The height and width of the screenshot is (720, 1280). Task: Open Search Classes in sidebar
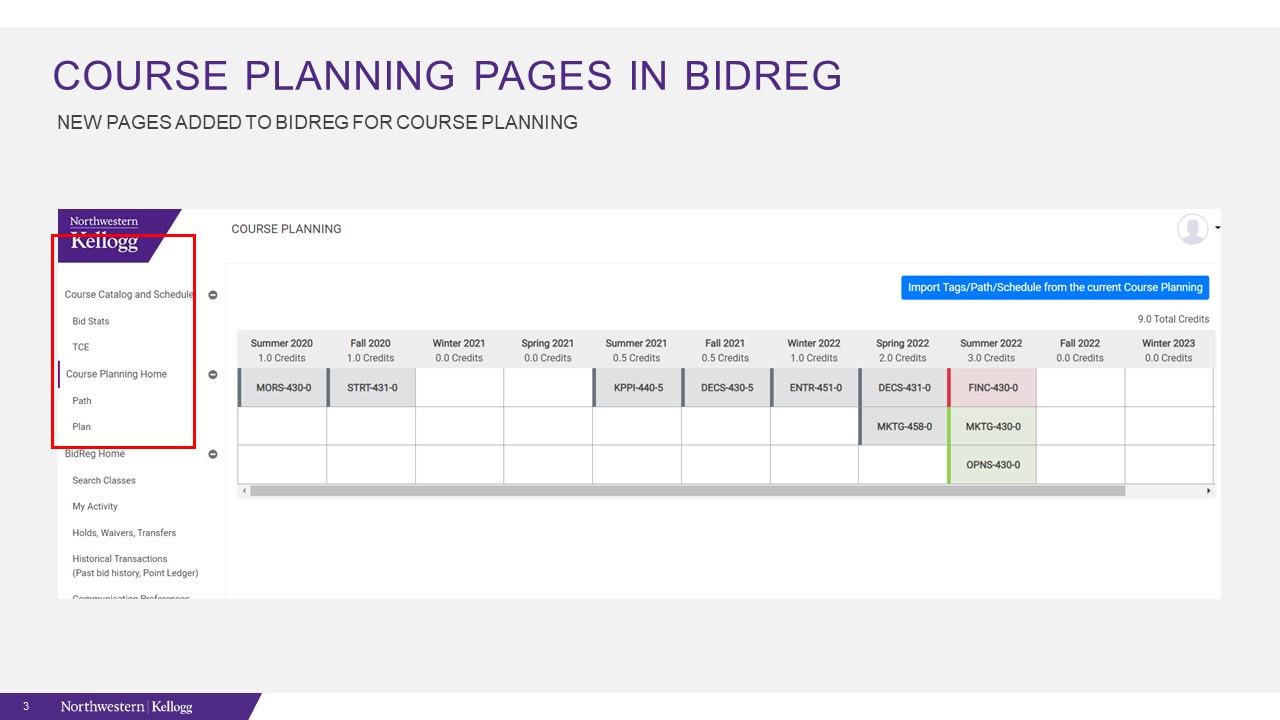tap(104, 481)
